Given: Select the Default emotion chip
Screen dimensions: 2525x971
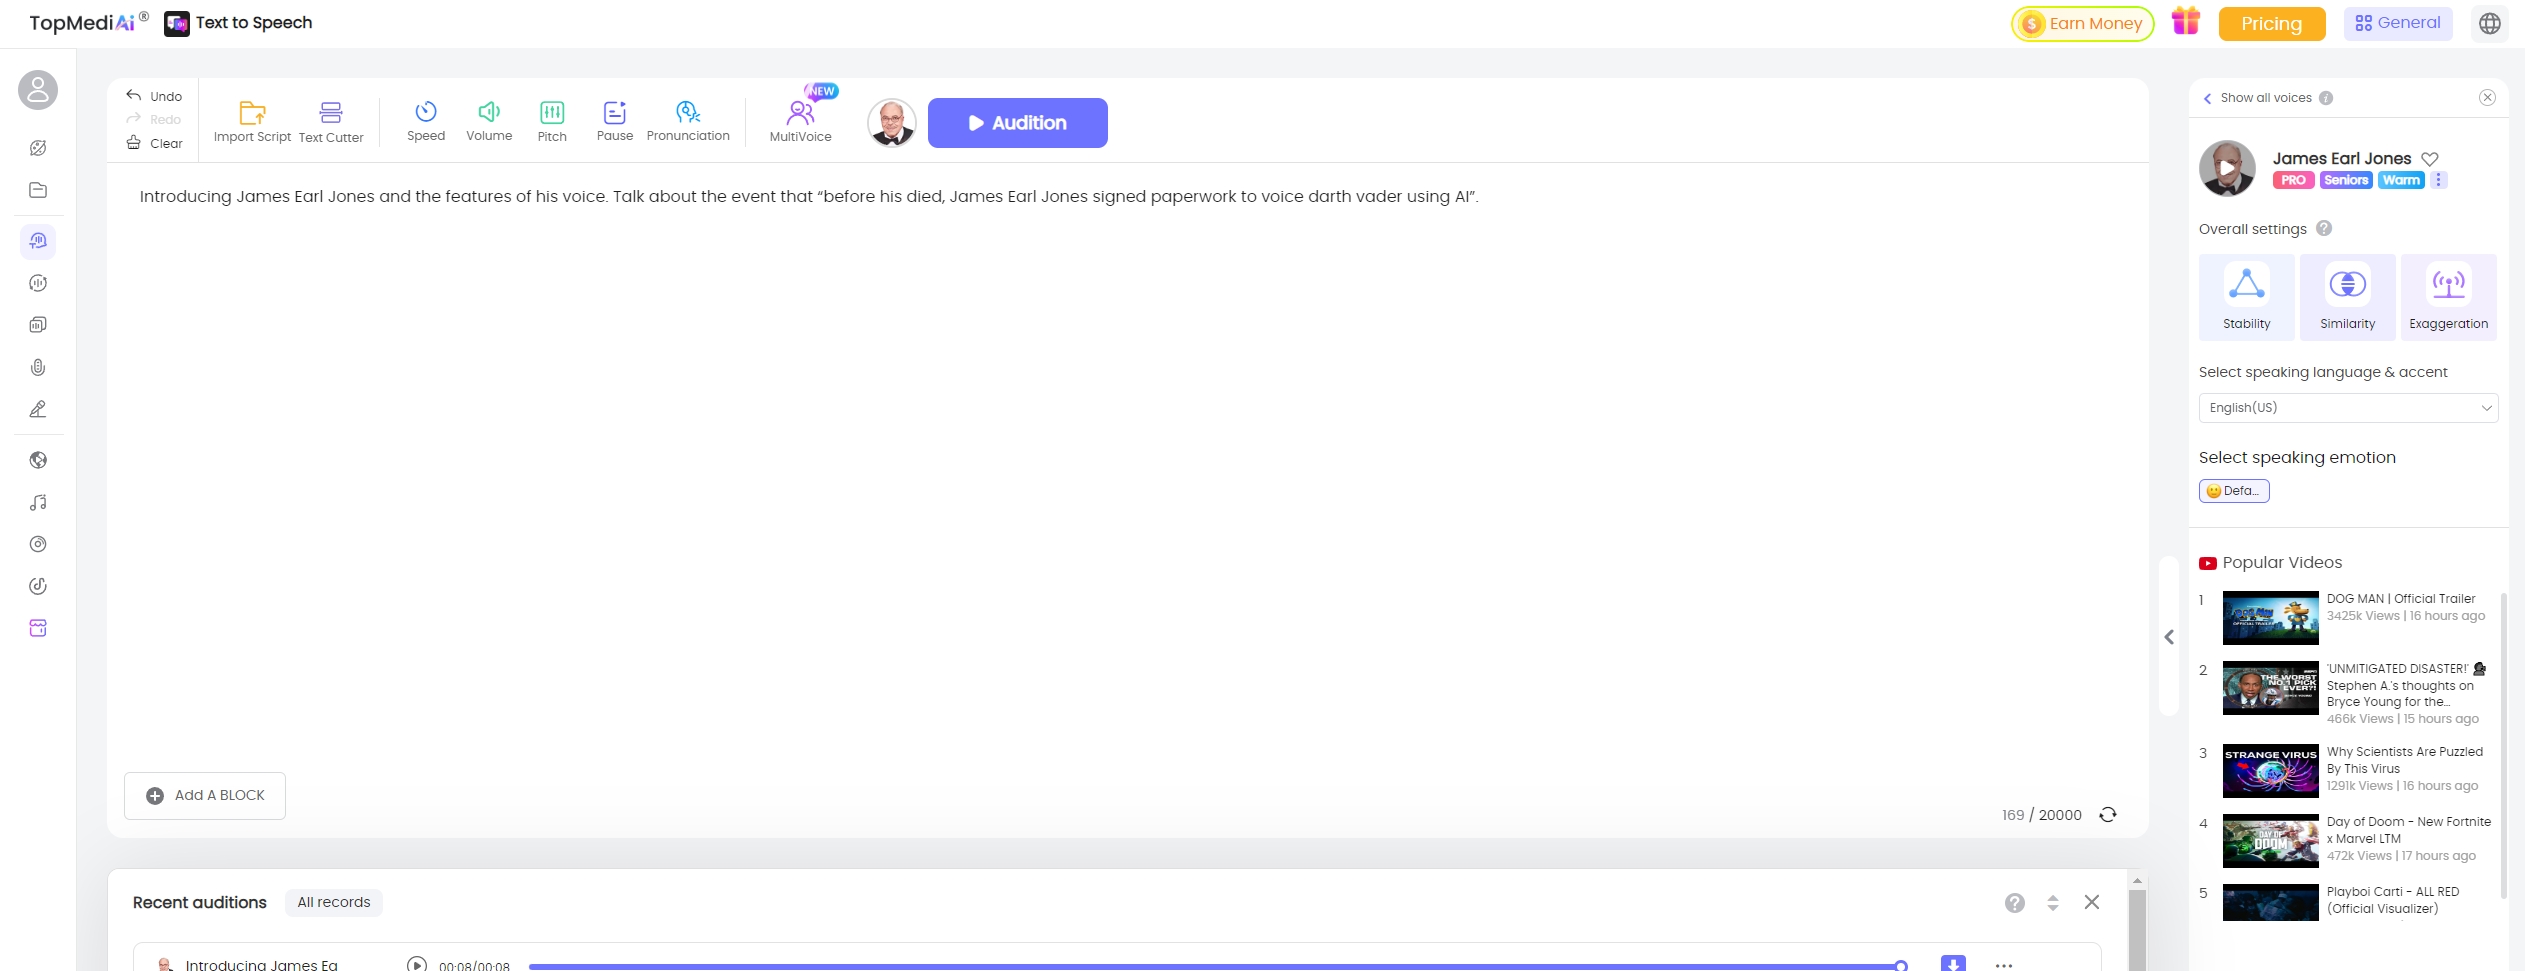Looking at the screenshot, I should 2234,491.
